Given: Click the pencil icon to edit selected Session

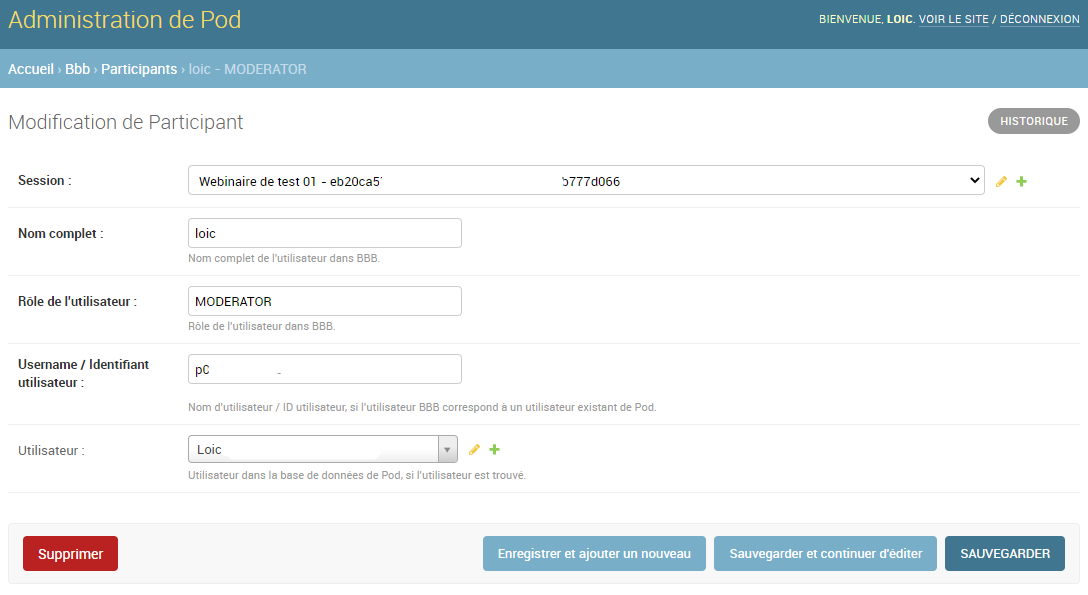Looking at the screenshot, I should (1002, 182).
